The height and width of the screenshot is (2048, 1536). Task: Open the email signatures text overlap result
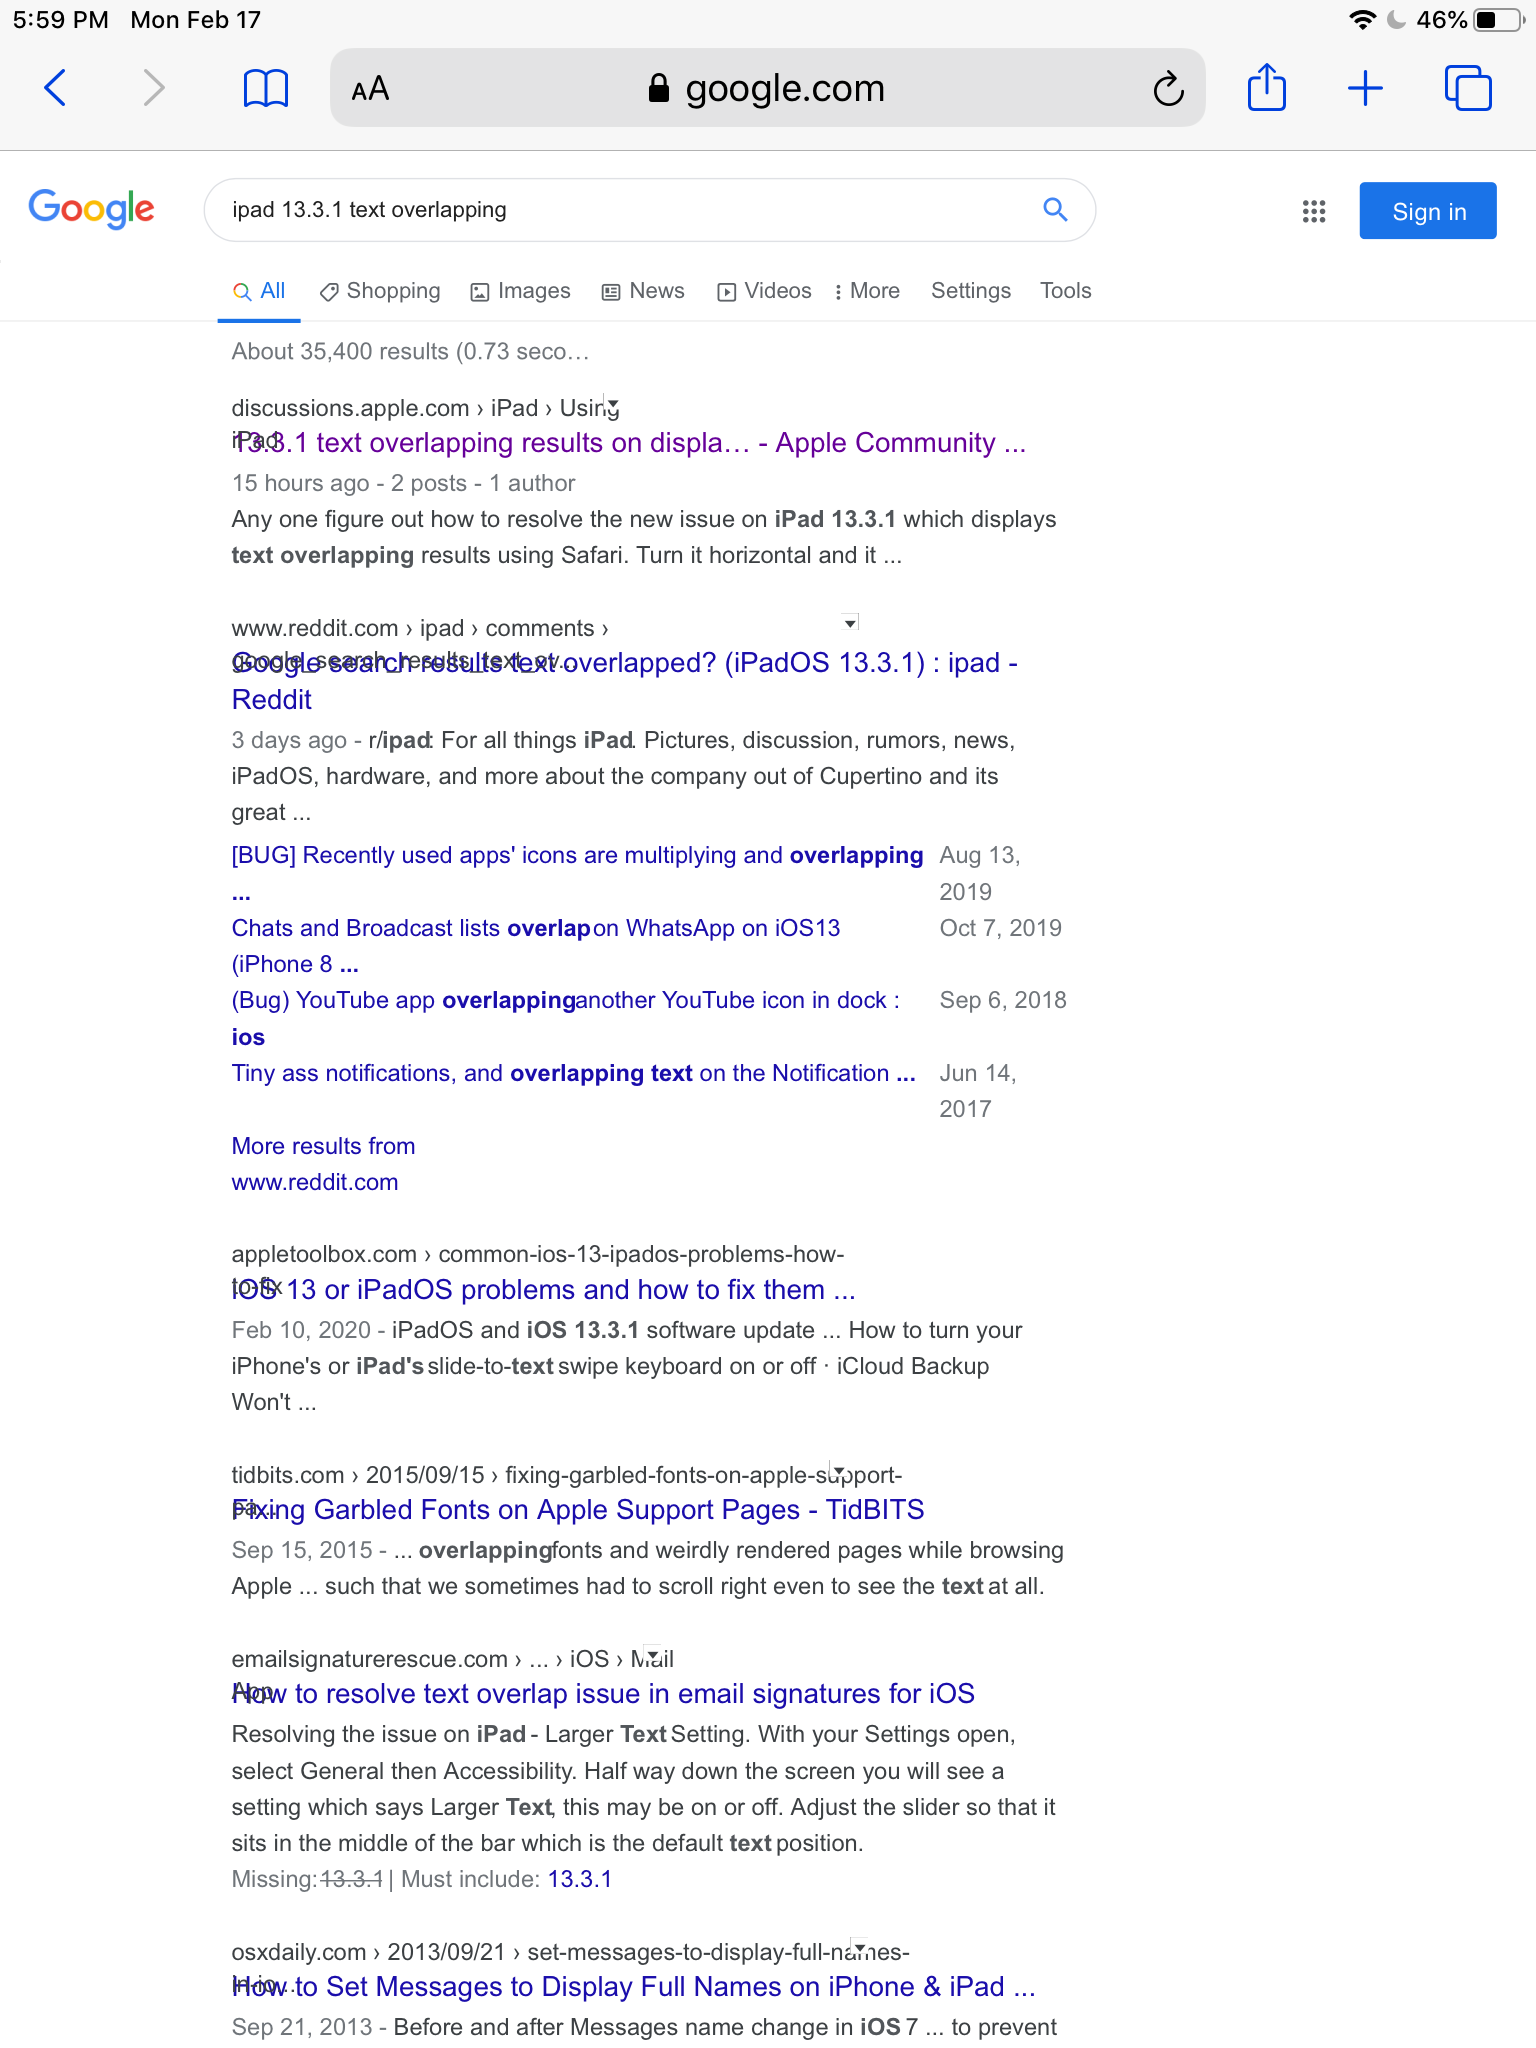603,1694
